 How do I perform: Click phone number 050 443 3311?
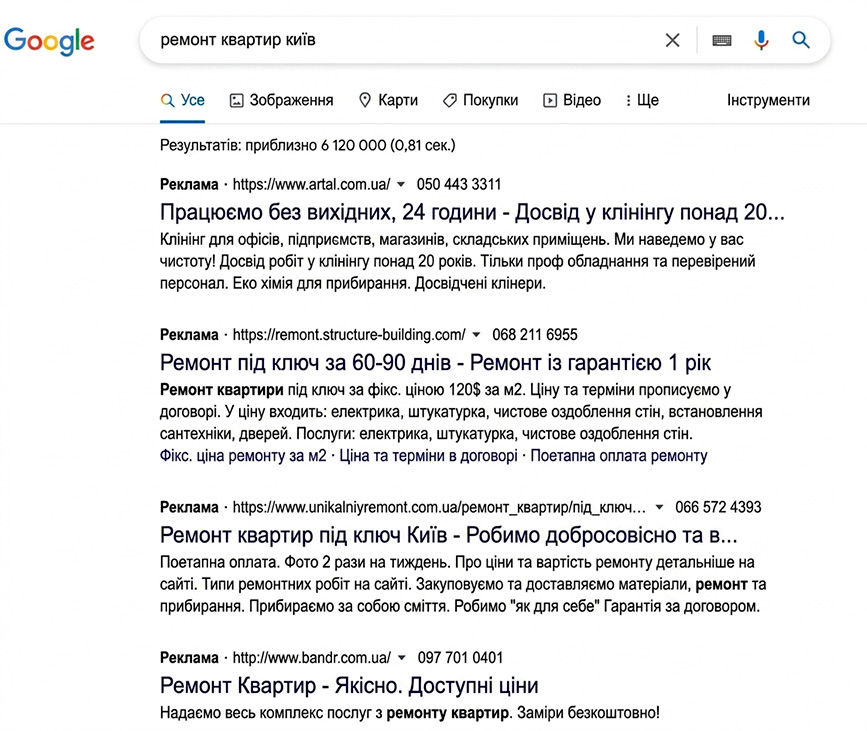click(459, 184)
